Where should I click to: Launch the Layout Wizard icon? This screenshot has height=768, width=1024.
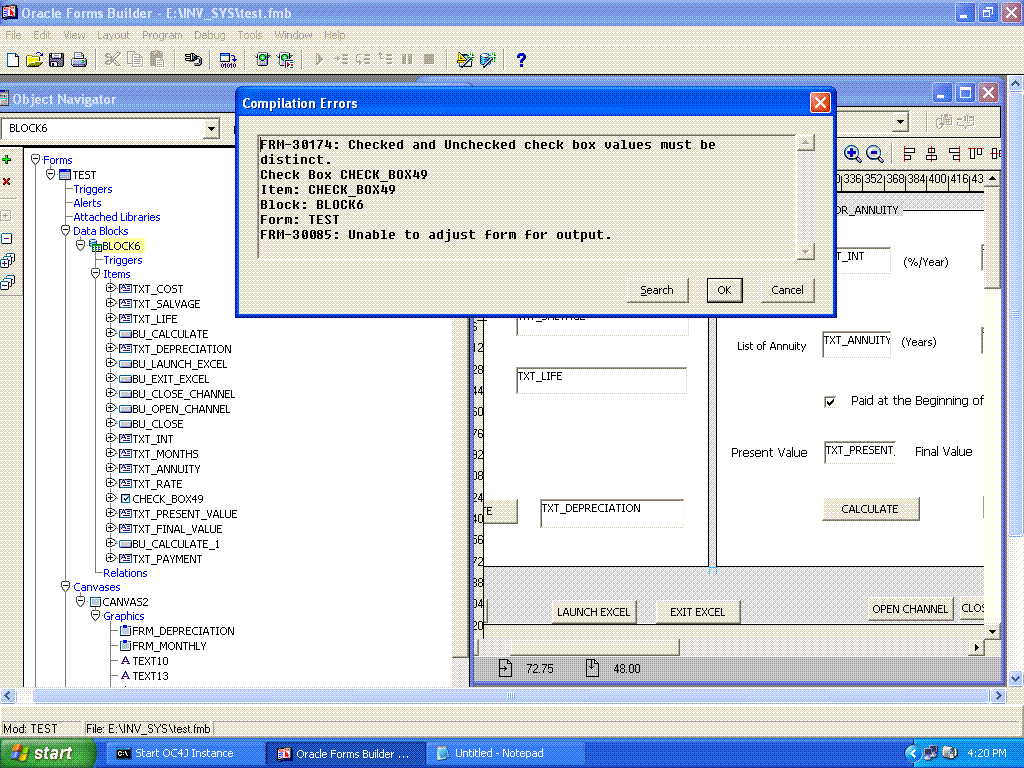(488, 60)
